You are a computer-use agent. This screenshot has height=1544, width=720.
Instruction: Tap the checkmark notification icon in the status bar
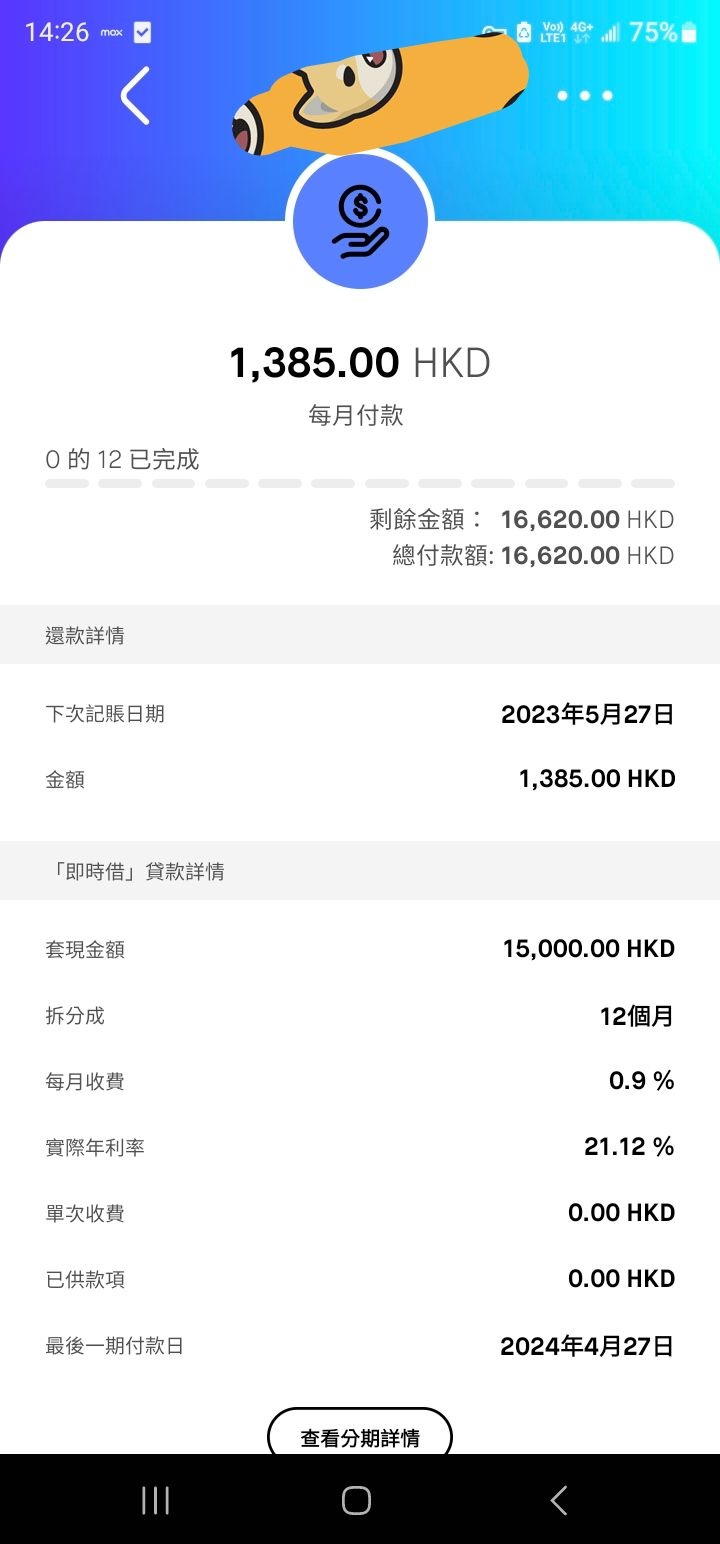tap(142, 33)
